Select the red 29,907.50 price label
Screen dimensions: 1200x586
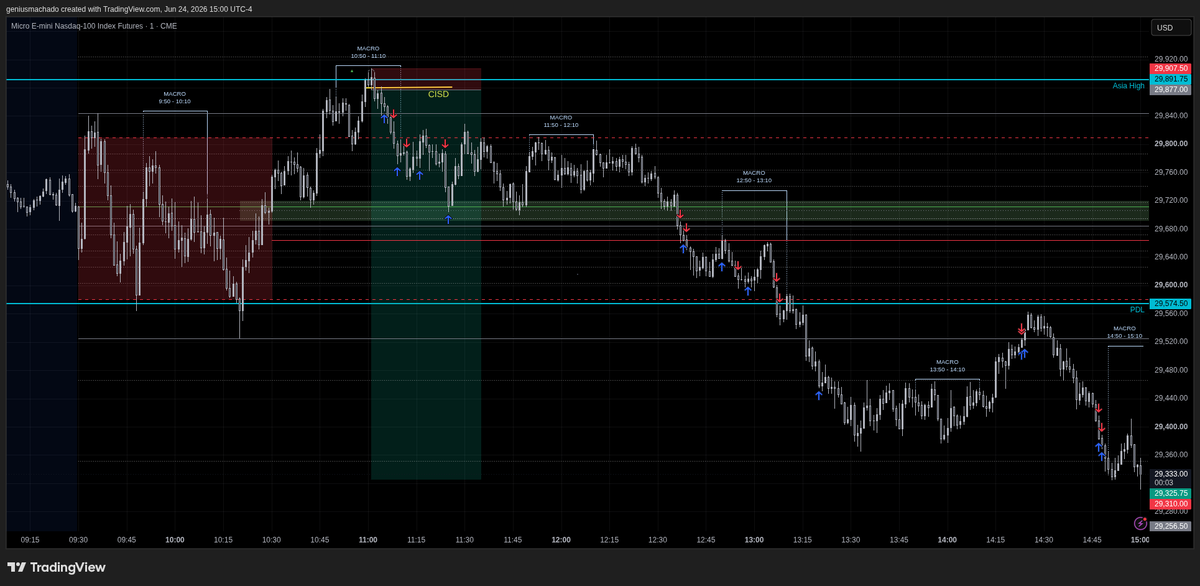pos(1171,67)
